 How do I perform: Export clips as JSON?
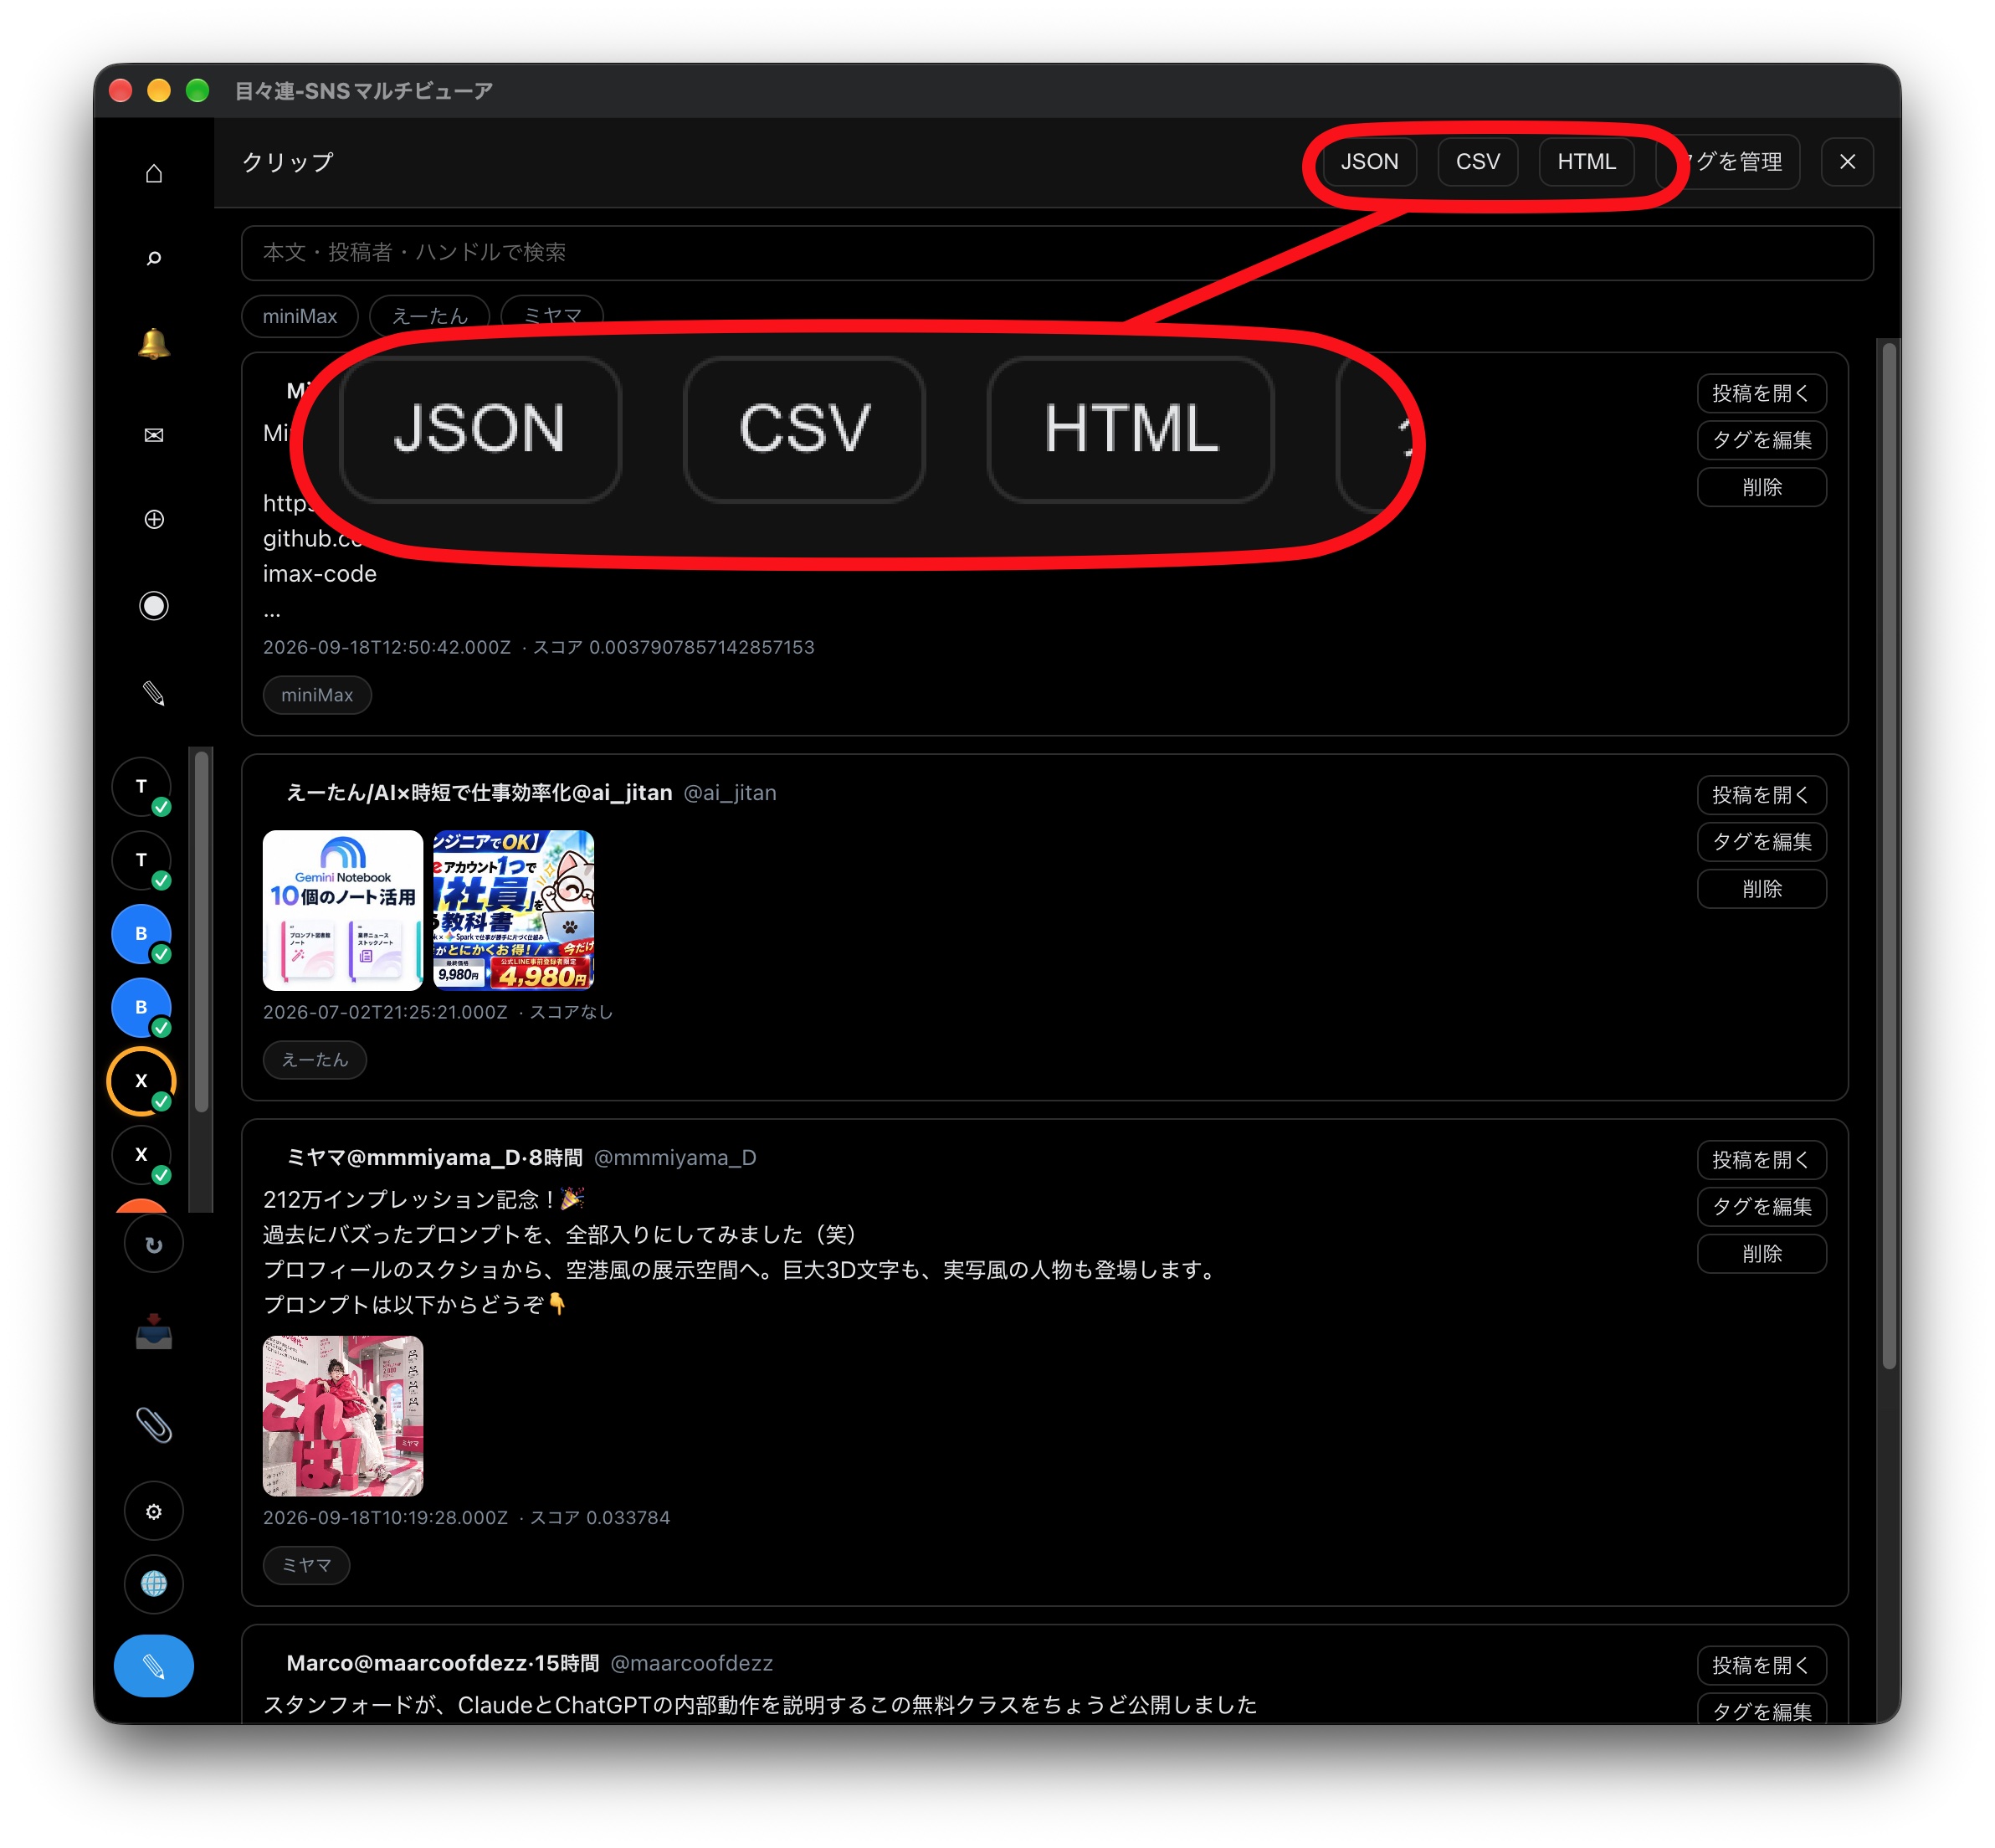(x=1369, y=161)
